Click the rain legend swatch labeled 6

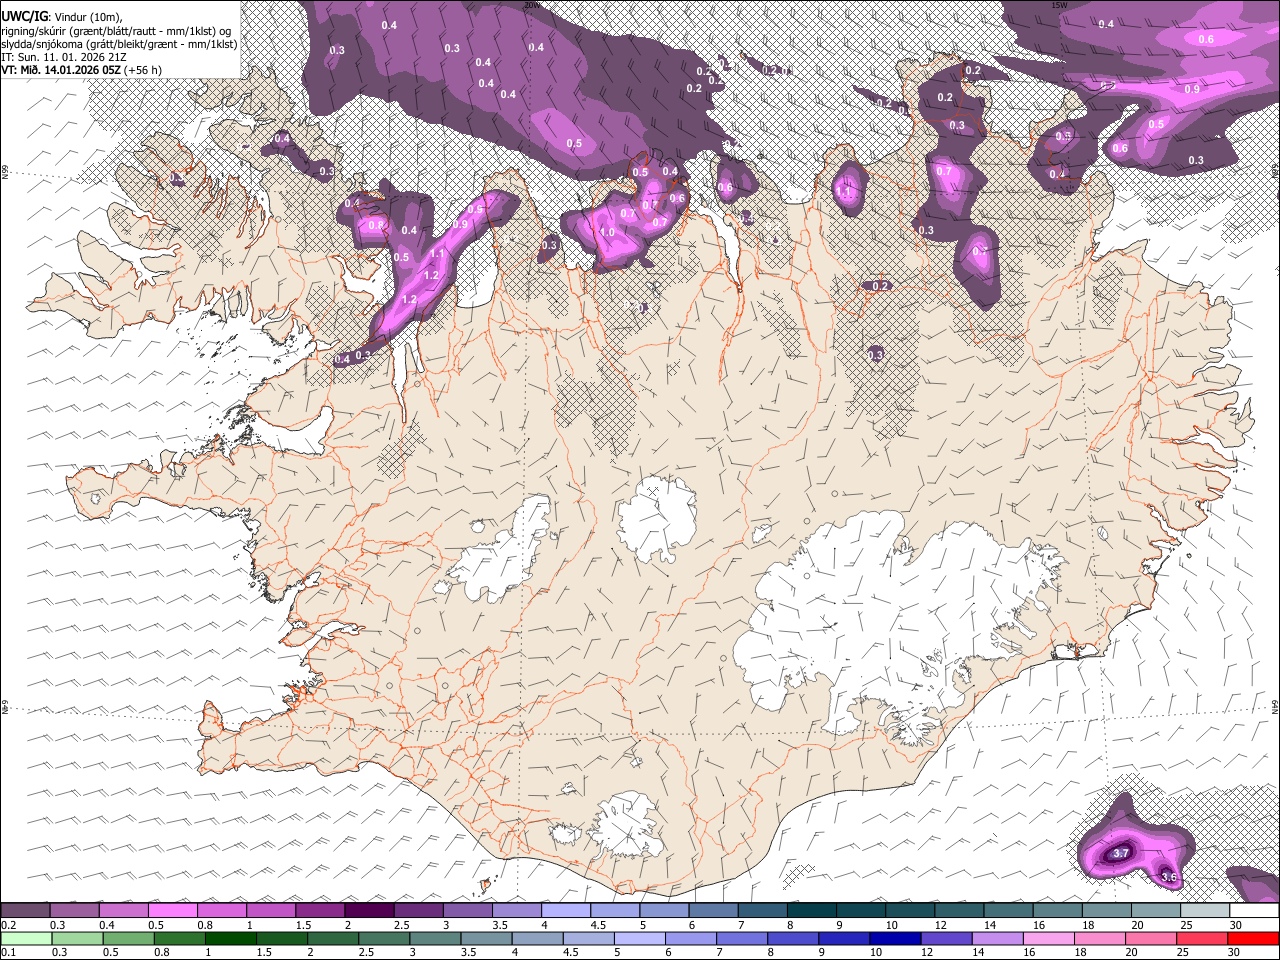(691, 938)
